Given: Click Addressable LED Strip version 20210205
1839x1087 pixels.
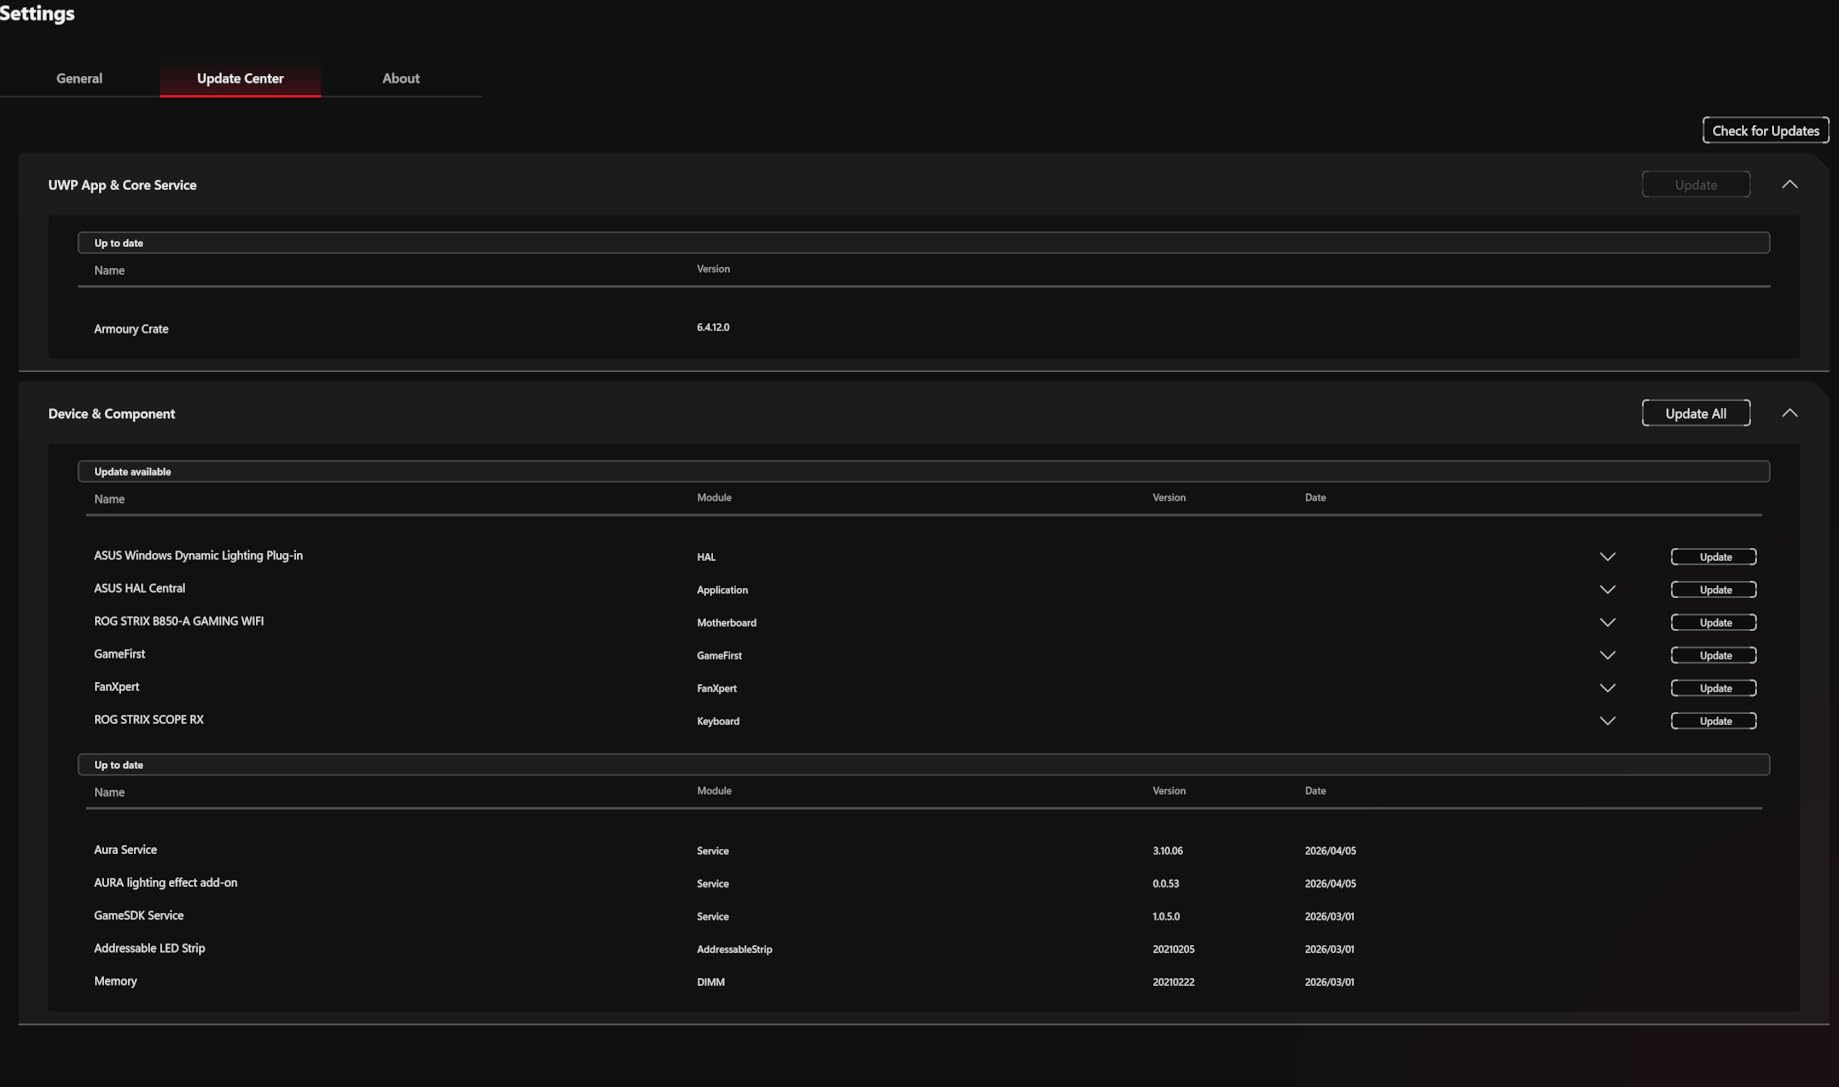Looking at the screenshot, I should [x=1173, y=950].
